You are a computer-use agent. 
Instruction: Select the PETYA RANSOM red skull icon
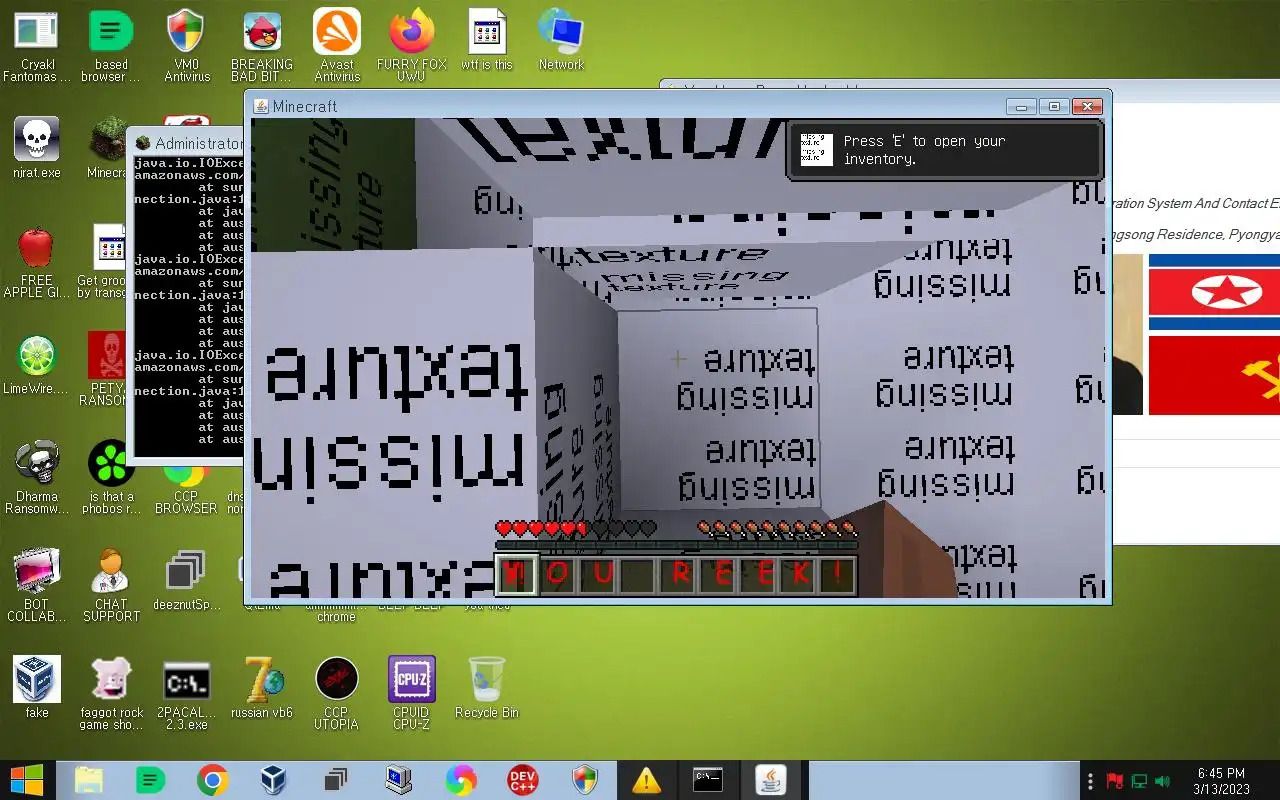pos(106,370)
